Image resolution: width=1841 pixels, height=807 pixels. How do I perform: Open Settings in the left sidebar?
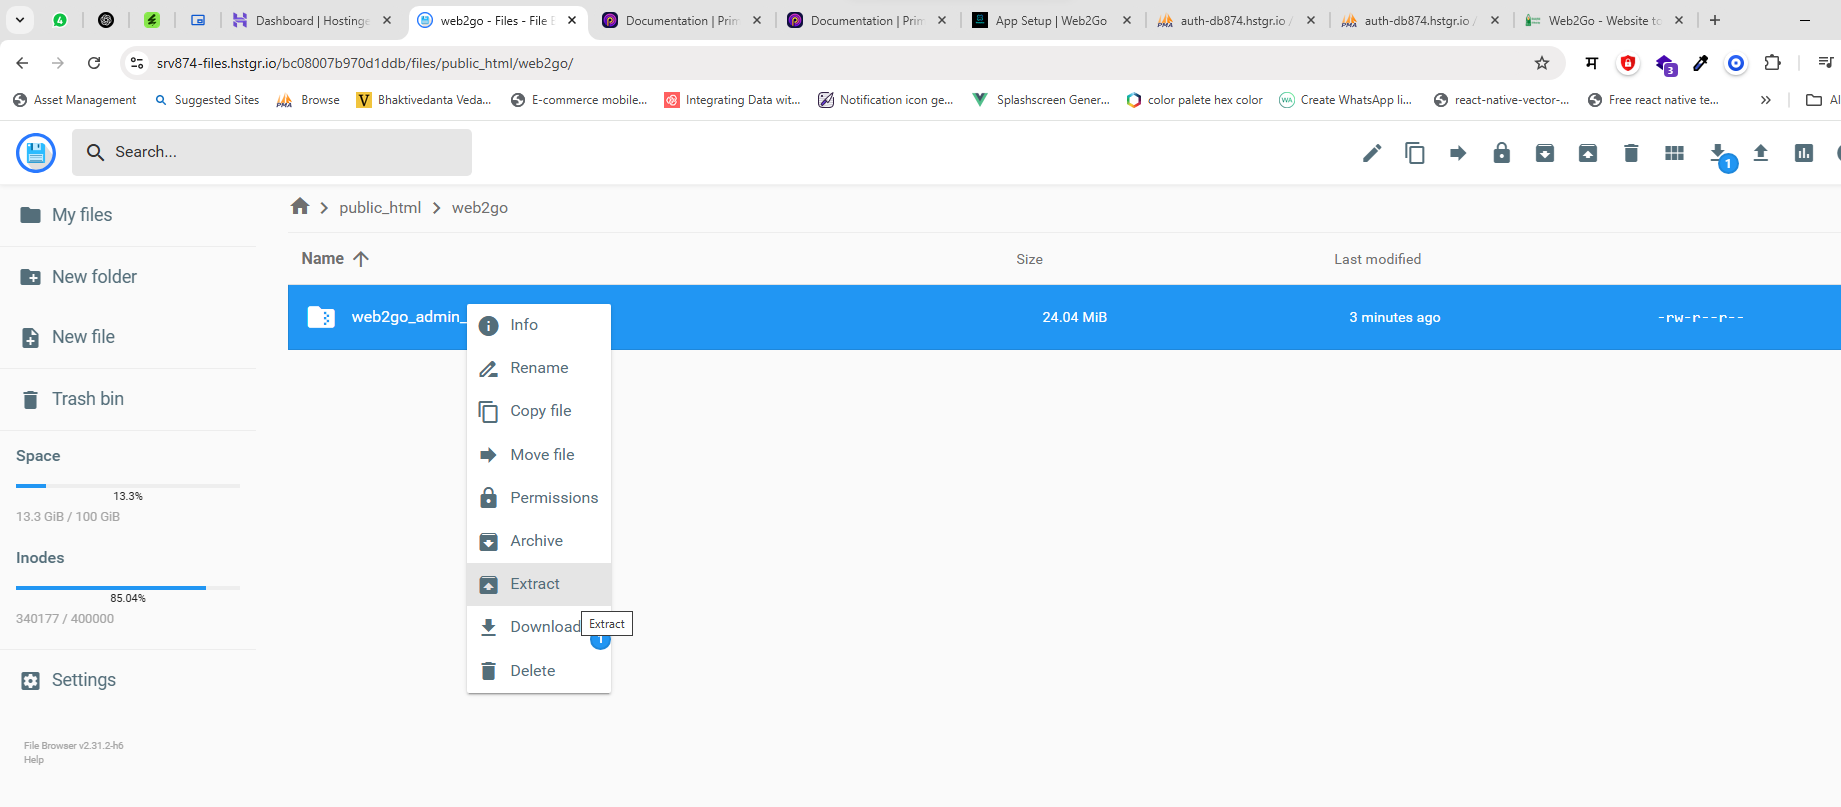(x=83, y=680)
